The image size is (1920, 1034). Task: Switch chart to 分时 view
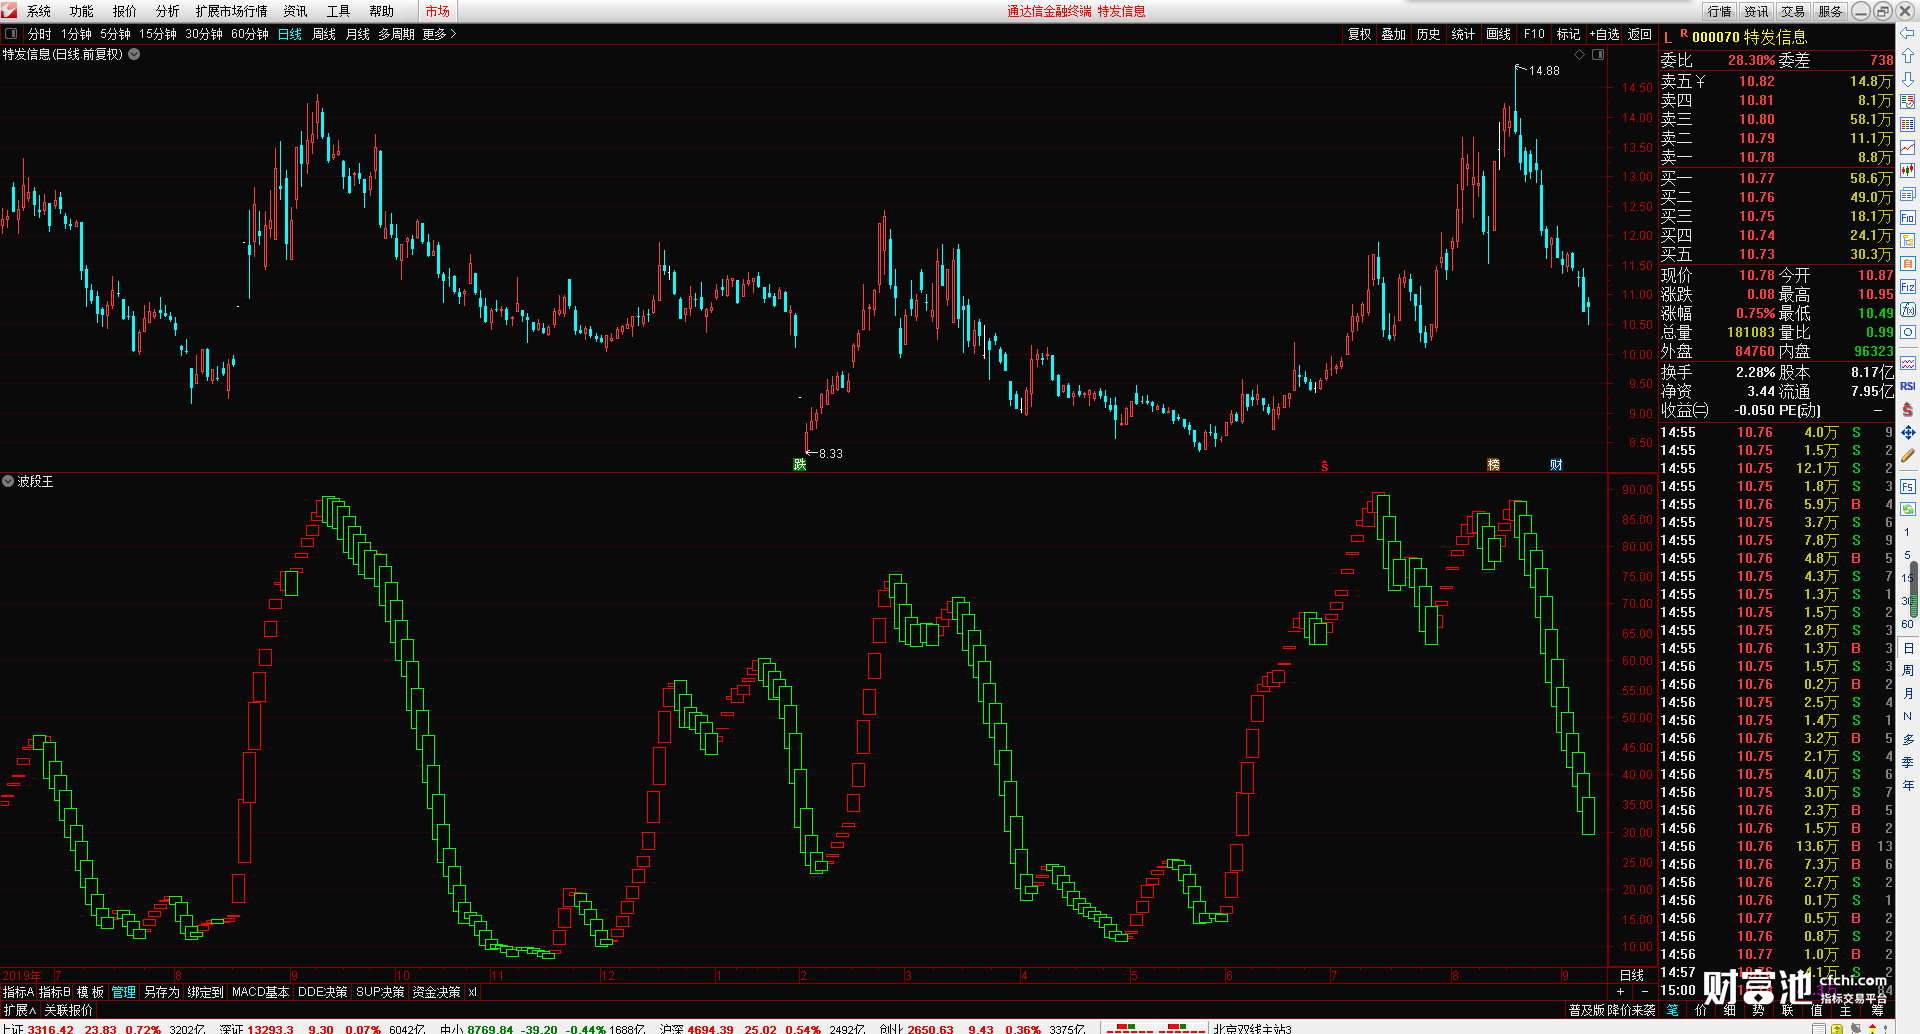click(x=40, y=34)
